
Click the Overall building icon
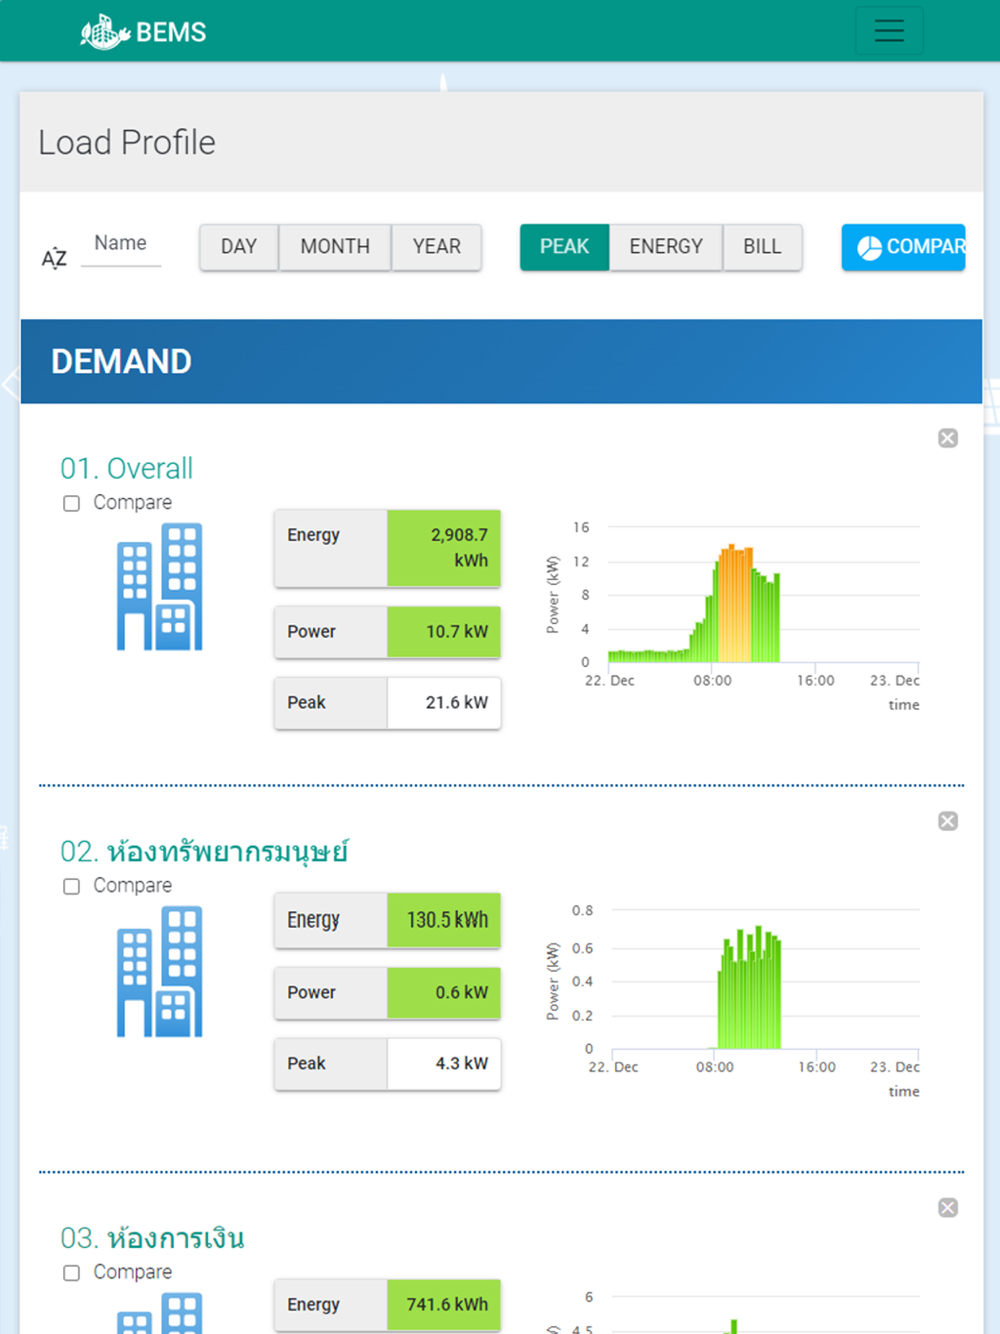point(160,587)
